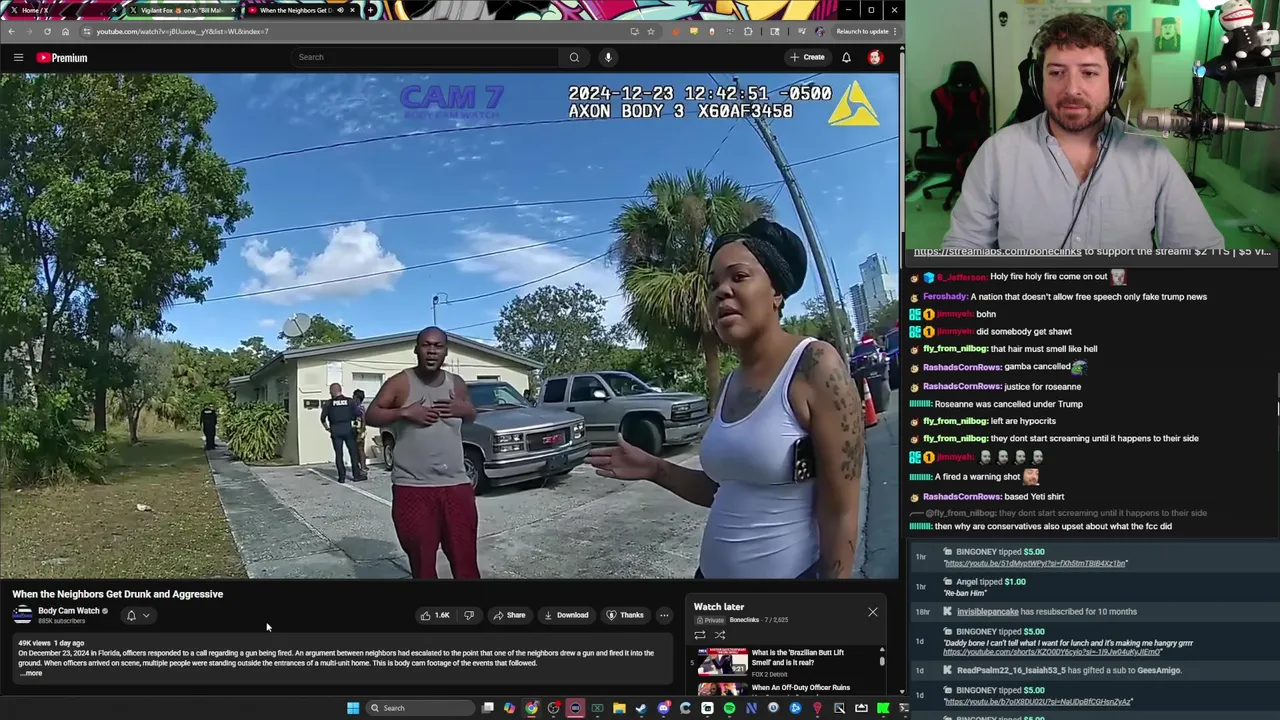Toggle shuffle playlist icon
Screen dimensions: 1280x720
(x=720, y=635)
